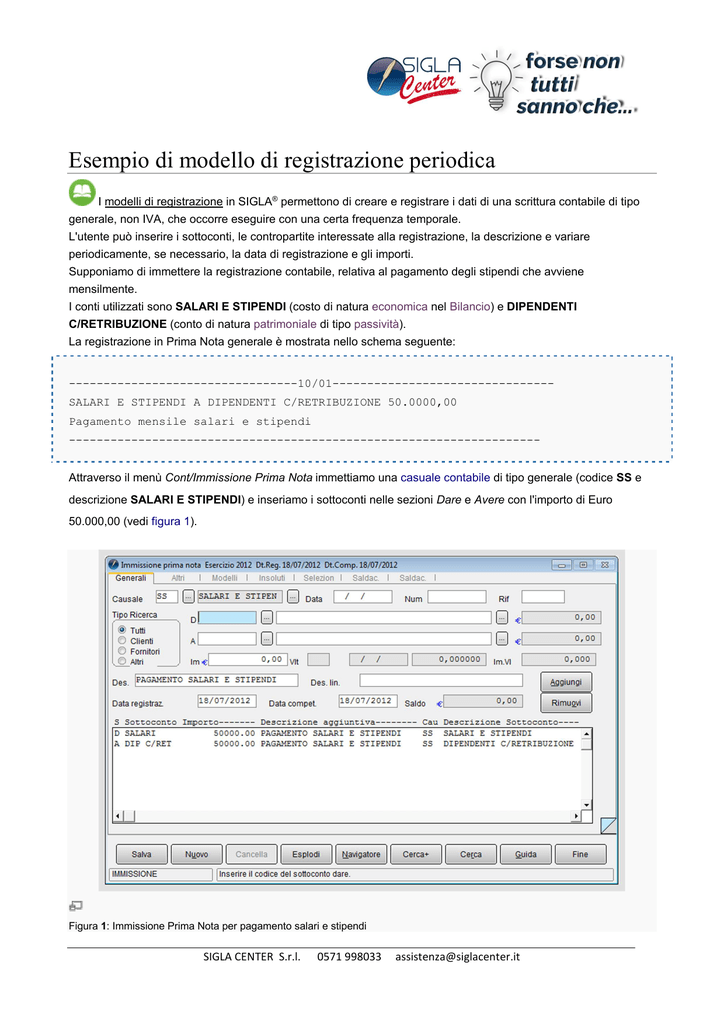Switch to the Modelli tab

tap(225, 578)
